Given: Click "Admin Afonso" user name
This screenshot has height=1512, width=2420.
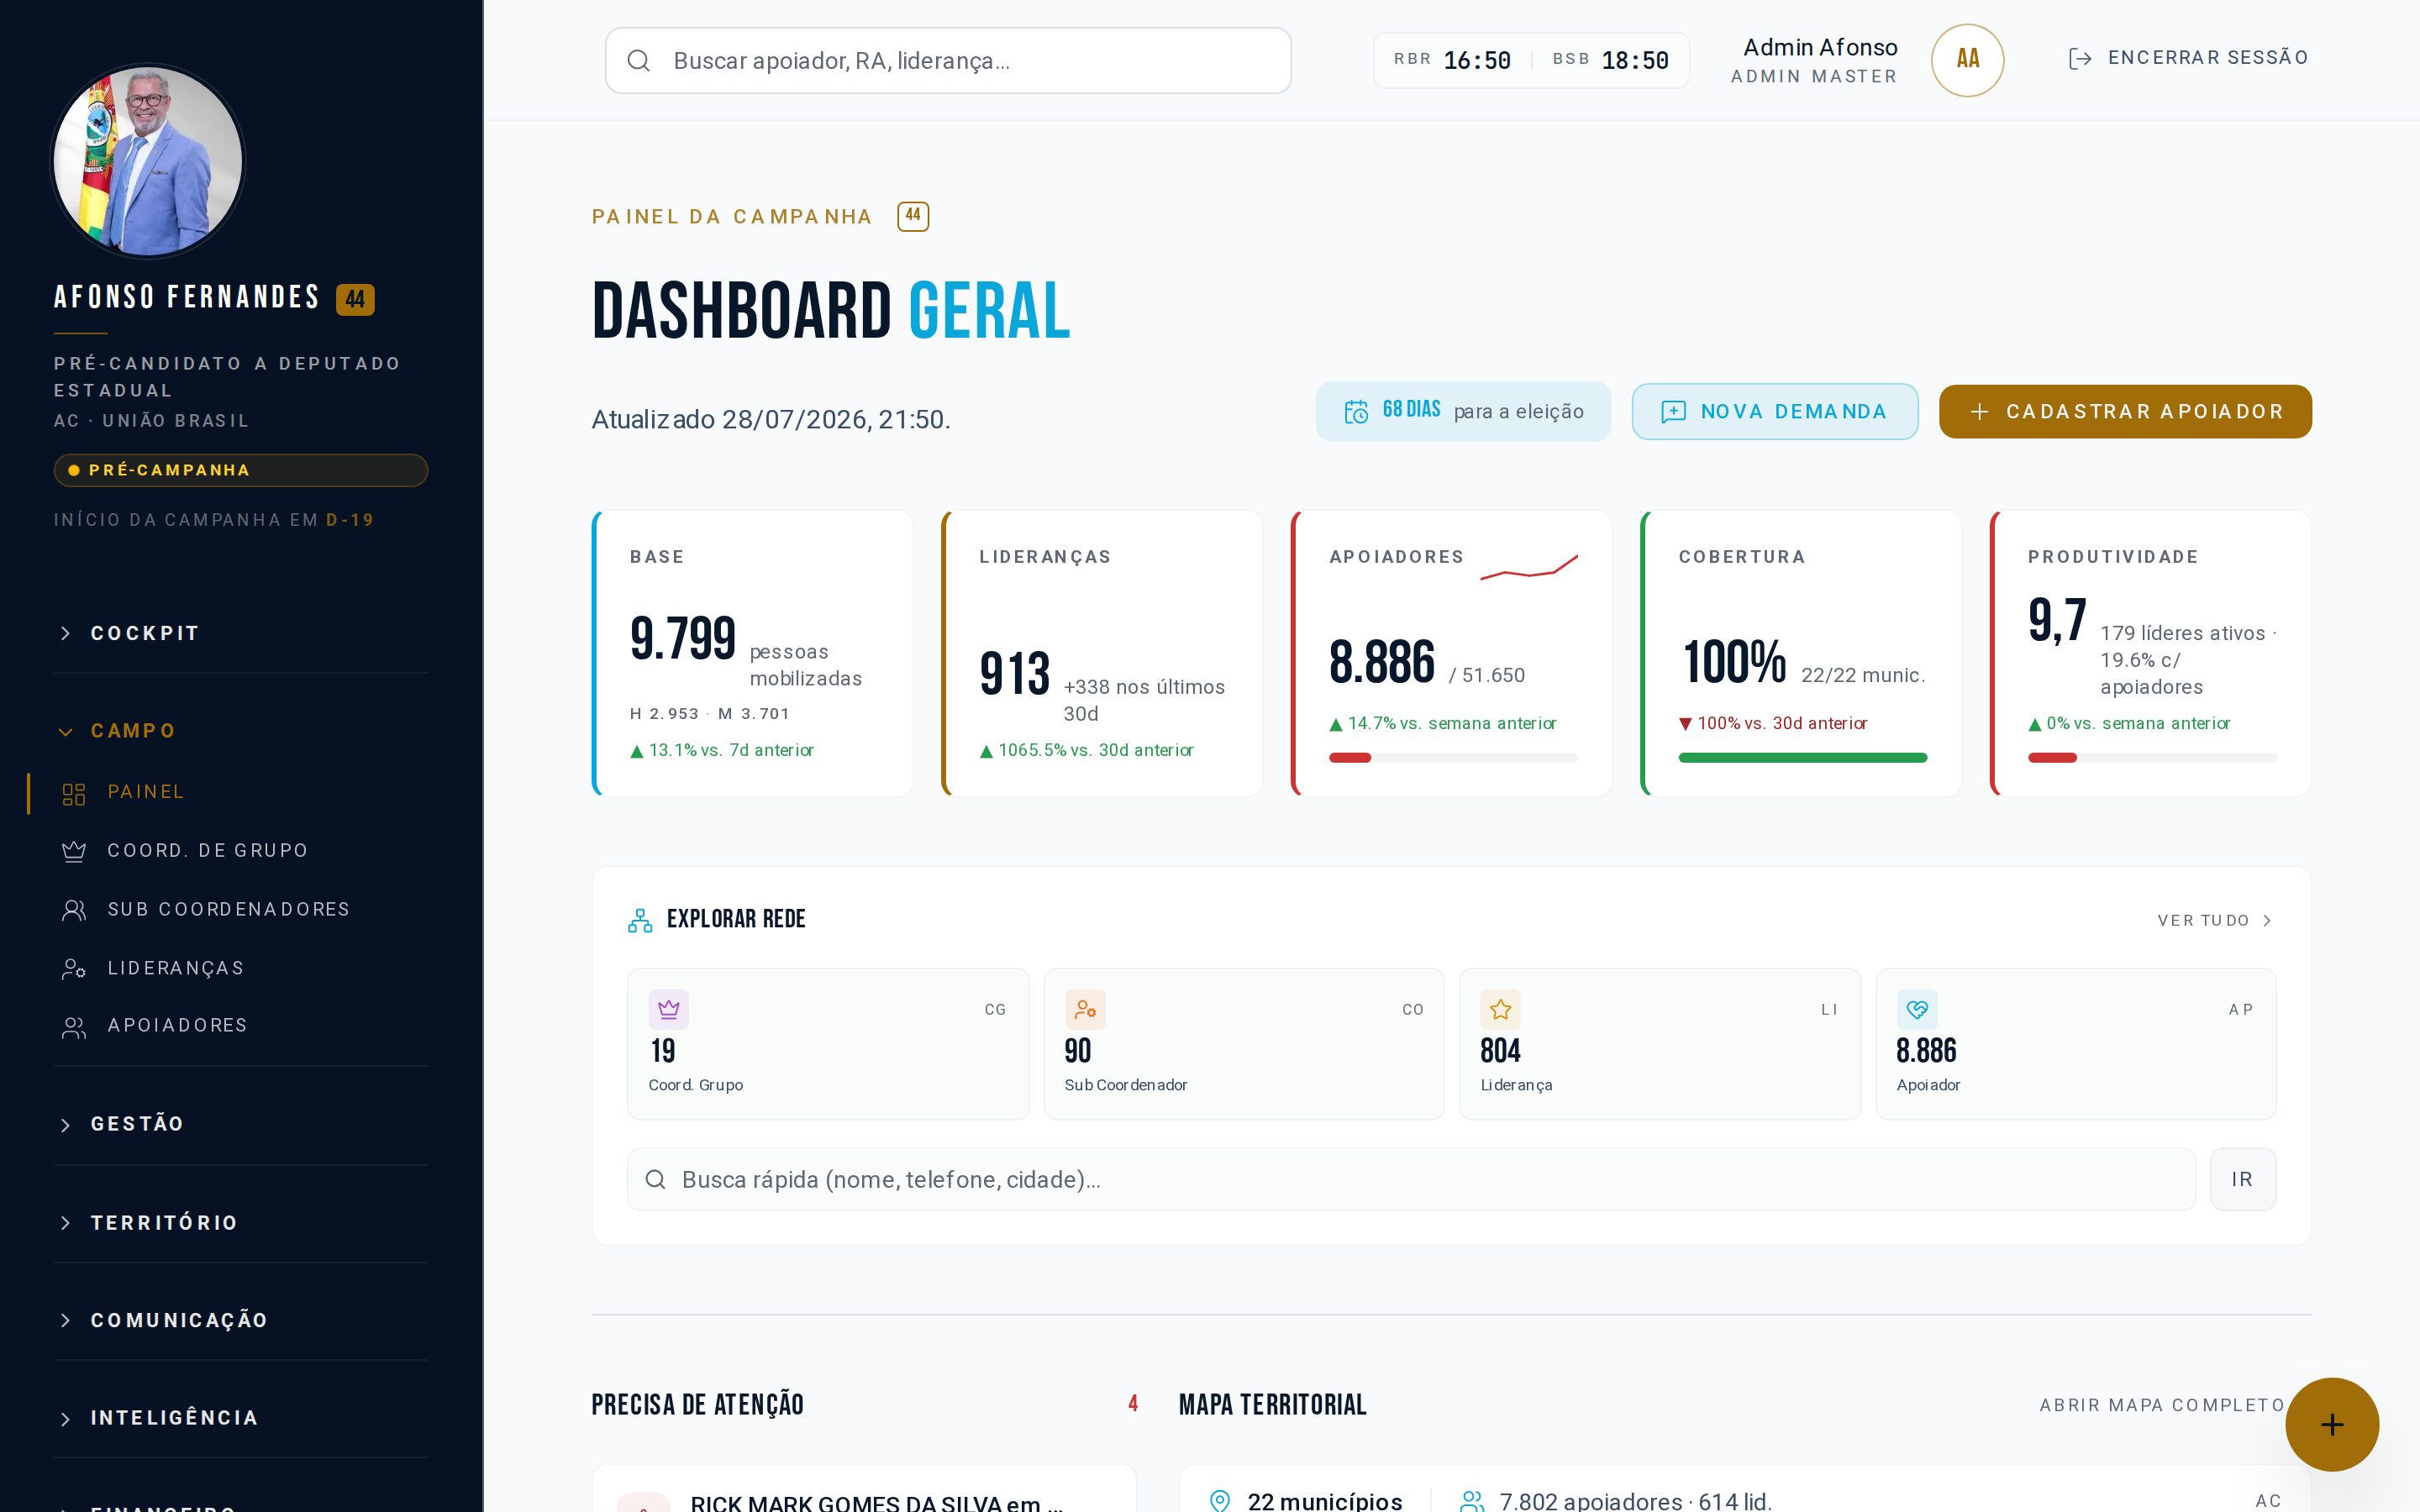Looking at the screenshot, I should [1820, 47].
